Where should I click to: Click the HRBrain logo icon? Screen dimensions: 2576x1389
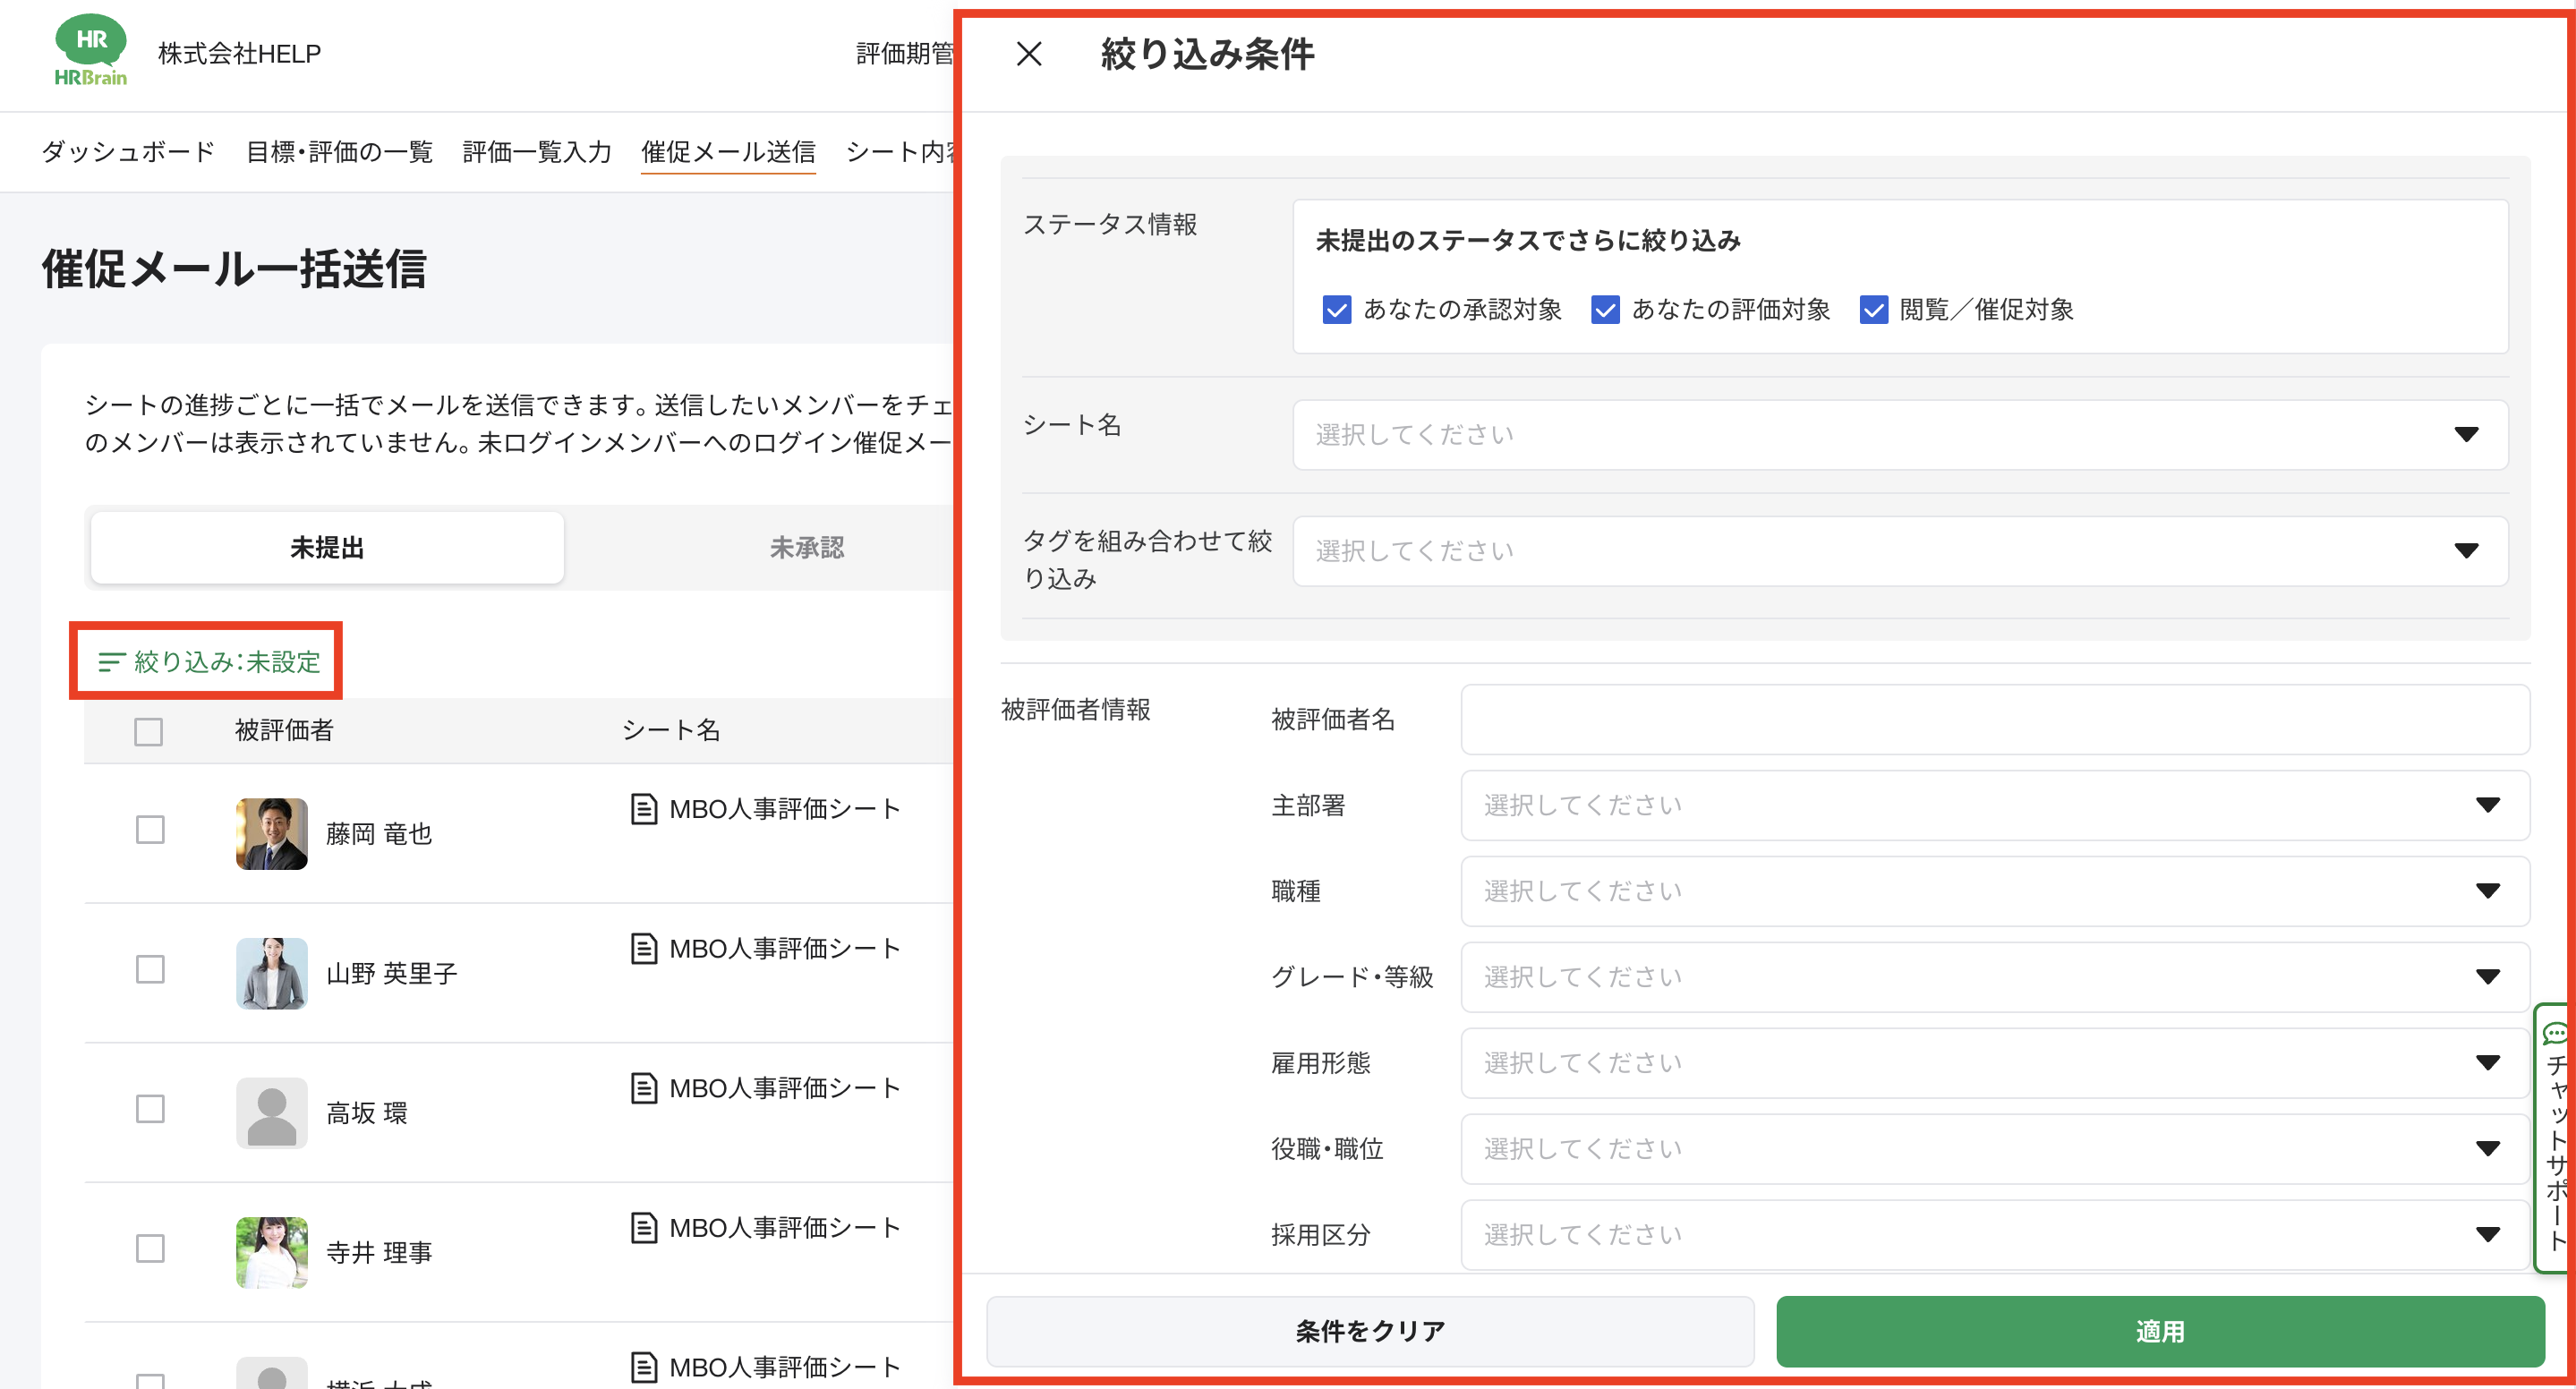point(90,51)
